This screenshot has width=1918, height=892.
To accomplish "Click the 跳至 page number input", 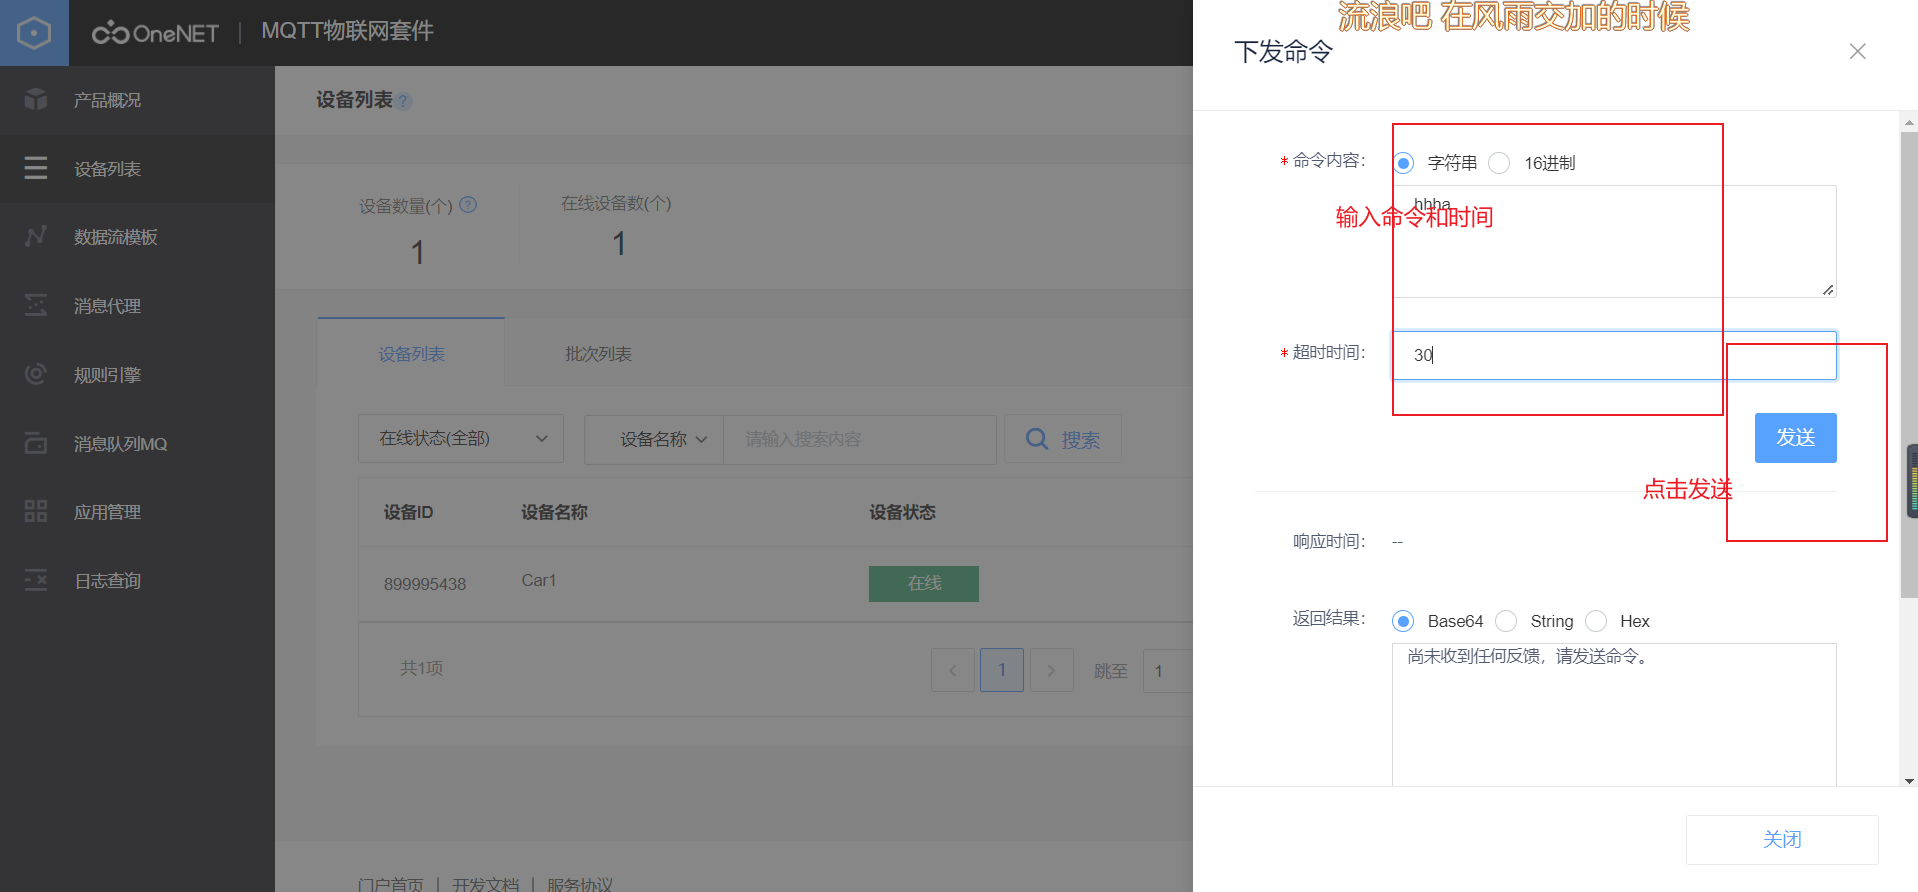I will (1168, 670).
